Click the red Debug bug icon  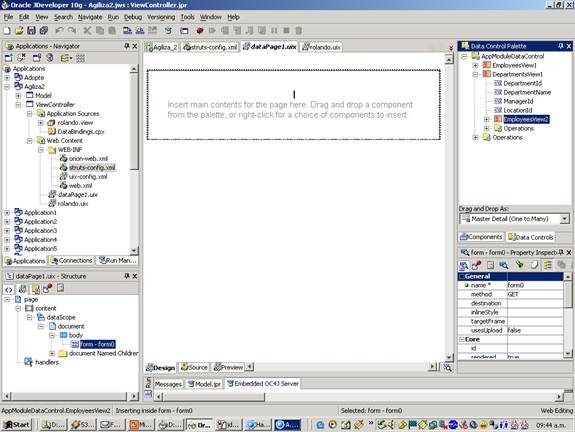200,31
